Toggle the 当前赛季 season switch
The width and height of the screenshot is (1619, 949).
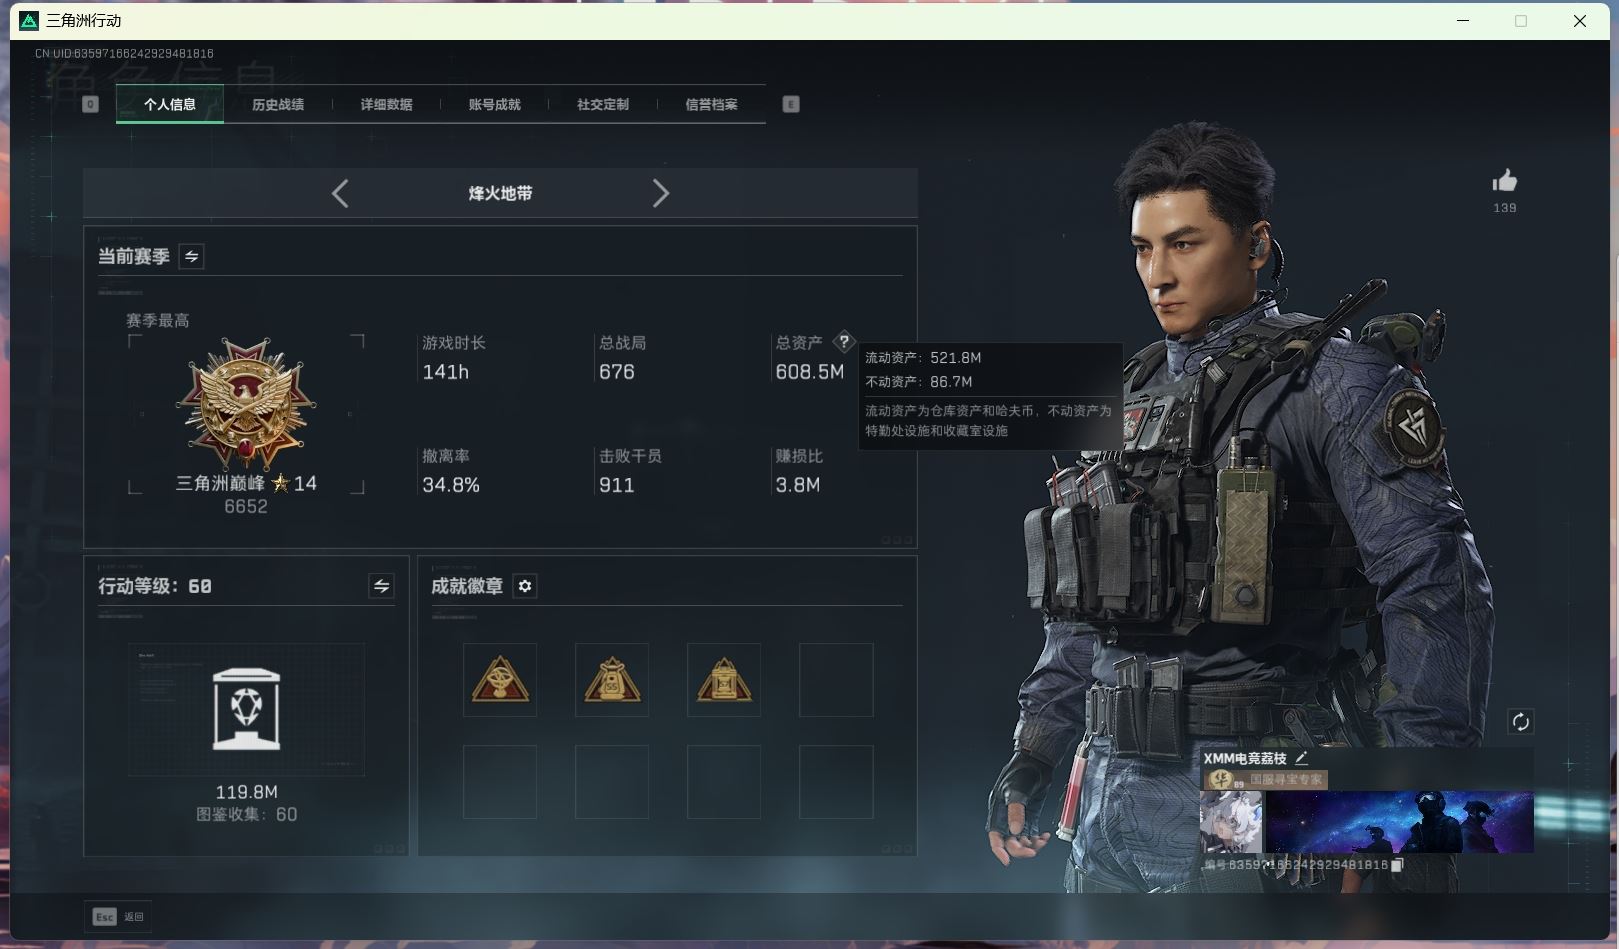191,257
